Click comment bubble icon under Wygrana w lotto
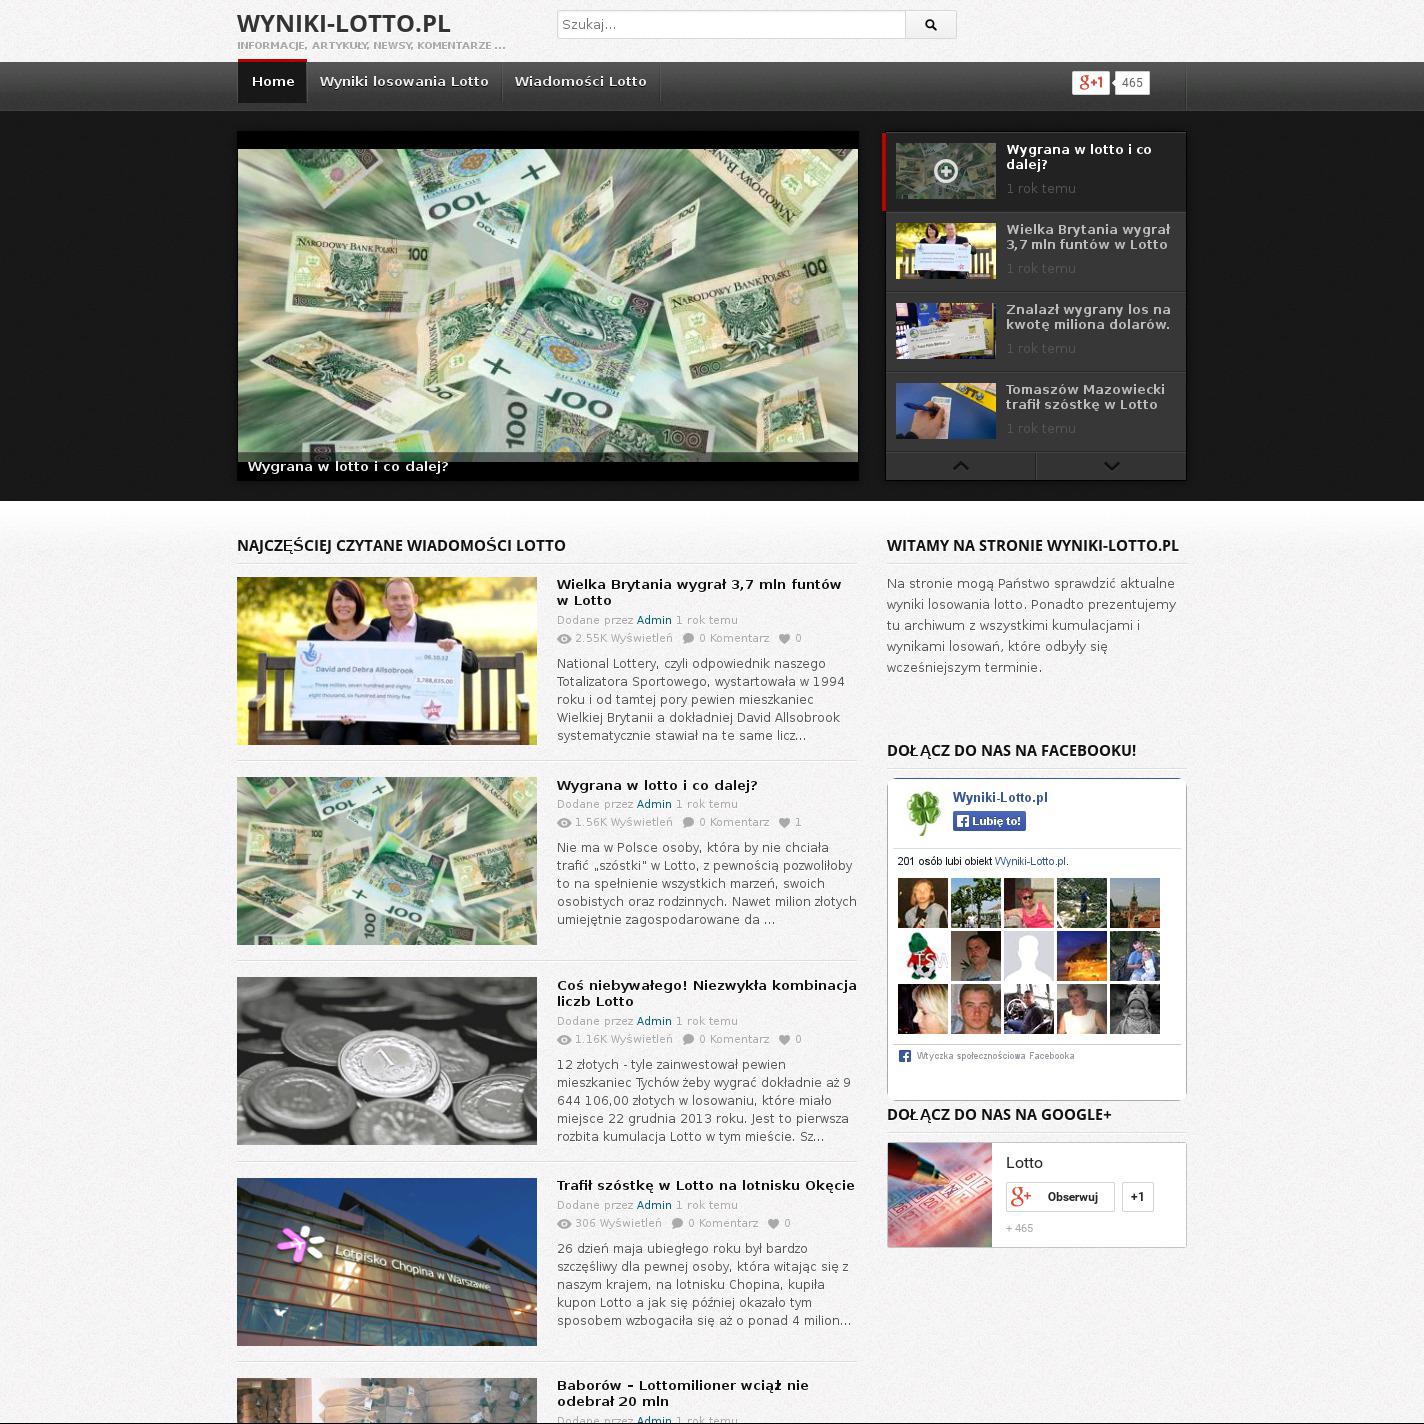 tap(688, 823)
